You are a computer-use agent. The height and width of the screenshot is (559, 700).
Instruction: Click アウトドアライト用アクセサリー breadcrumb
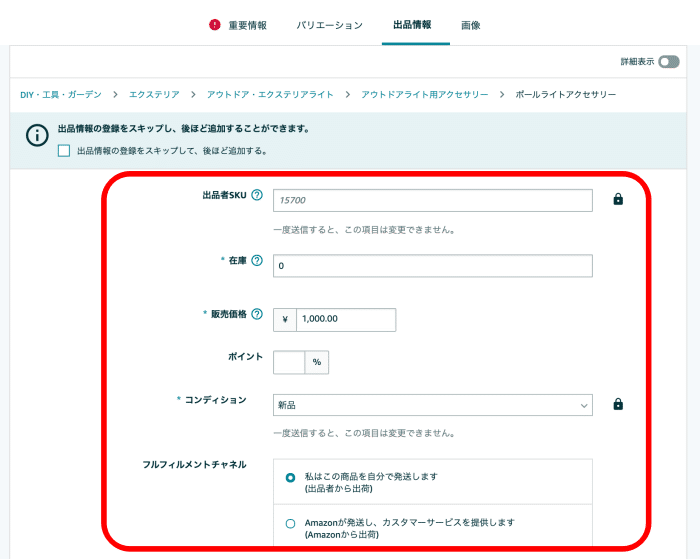(x=424, y=94)
